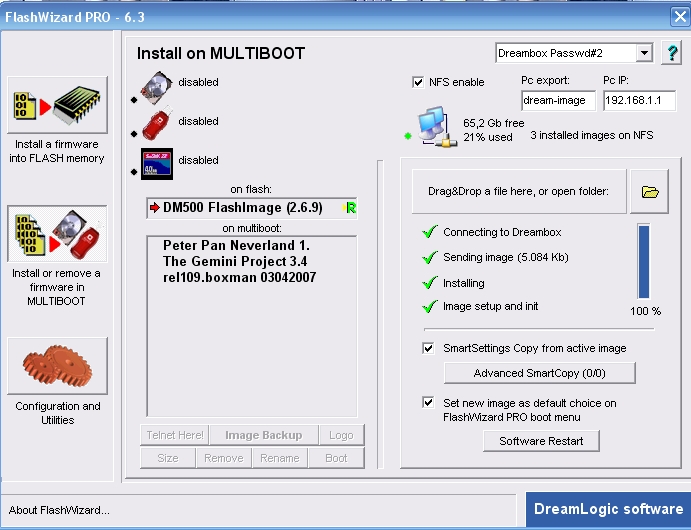Click the Pc IP 192.168.1.1 field
The width and height of the screenshot is (691, 530).
[x=639, y=100]
